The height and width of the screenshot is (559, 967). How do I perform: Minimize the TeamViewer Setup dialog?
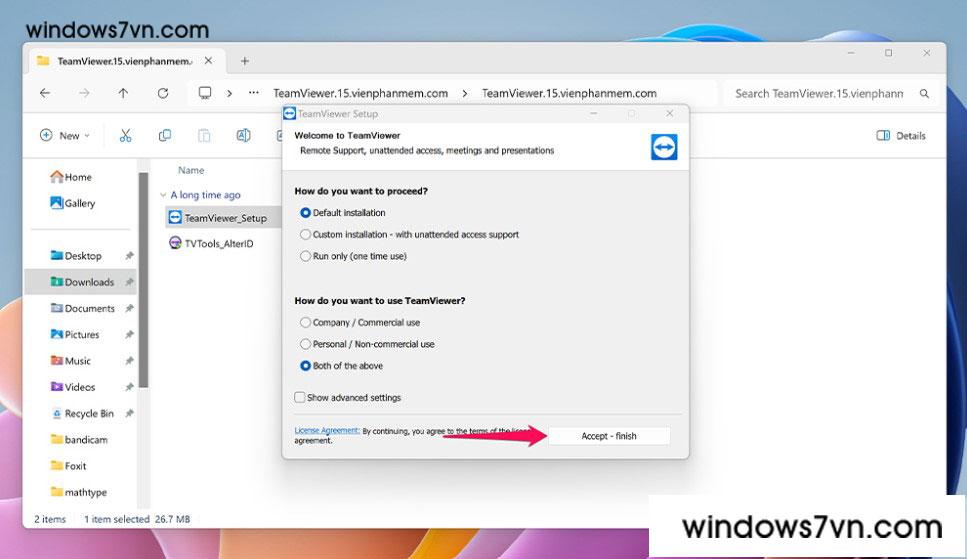(x=593, y=114)
